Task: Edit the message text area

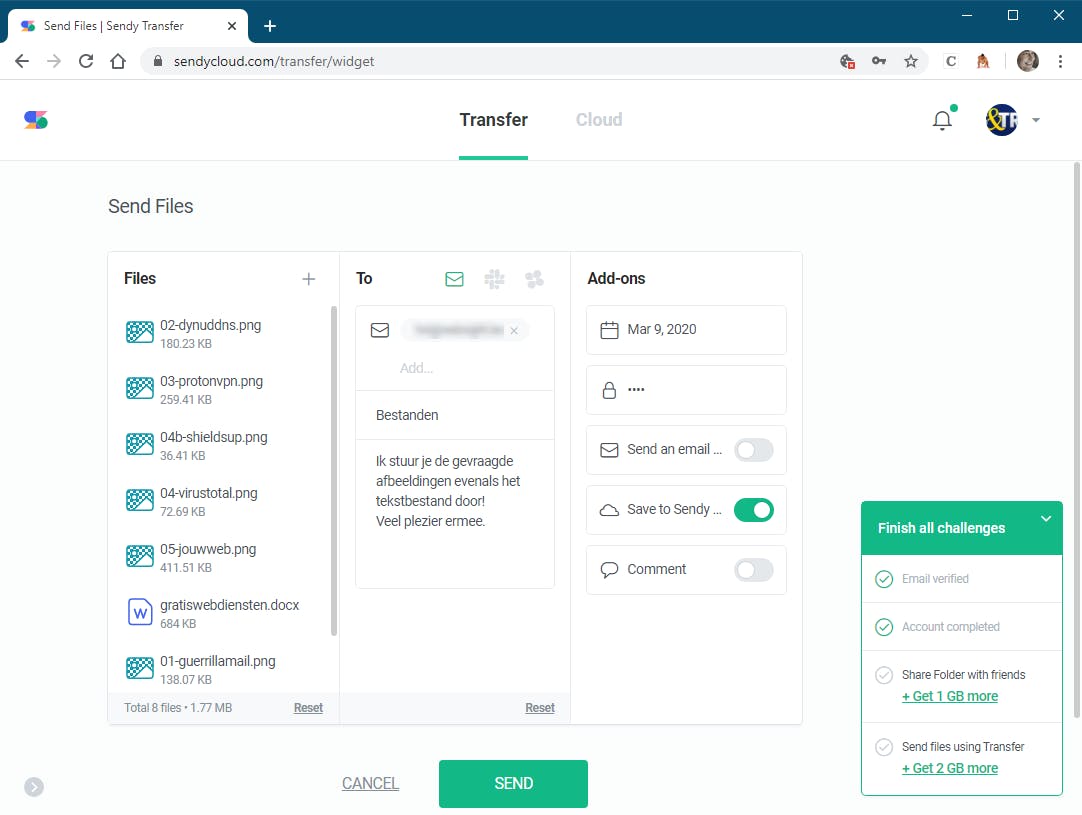Action: [455, 513]
